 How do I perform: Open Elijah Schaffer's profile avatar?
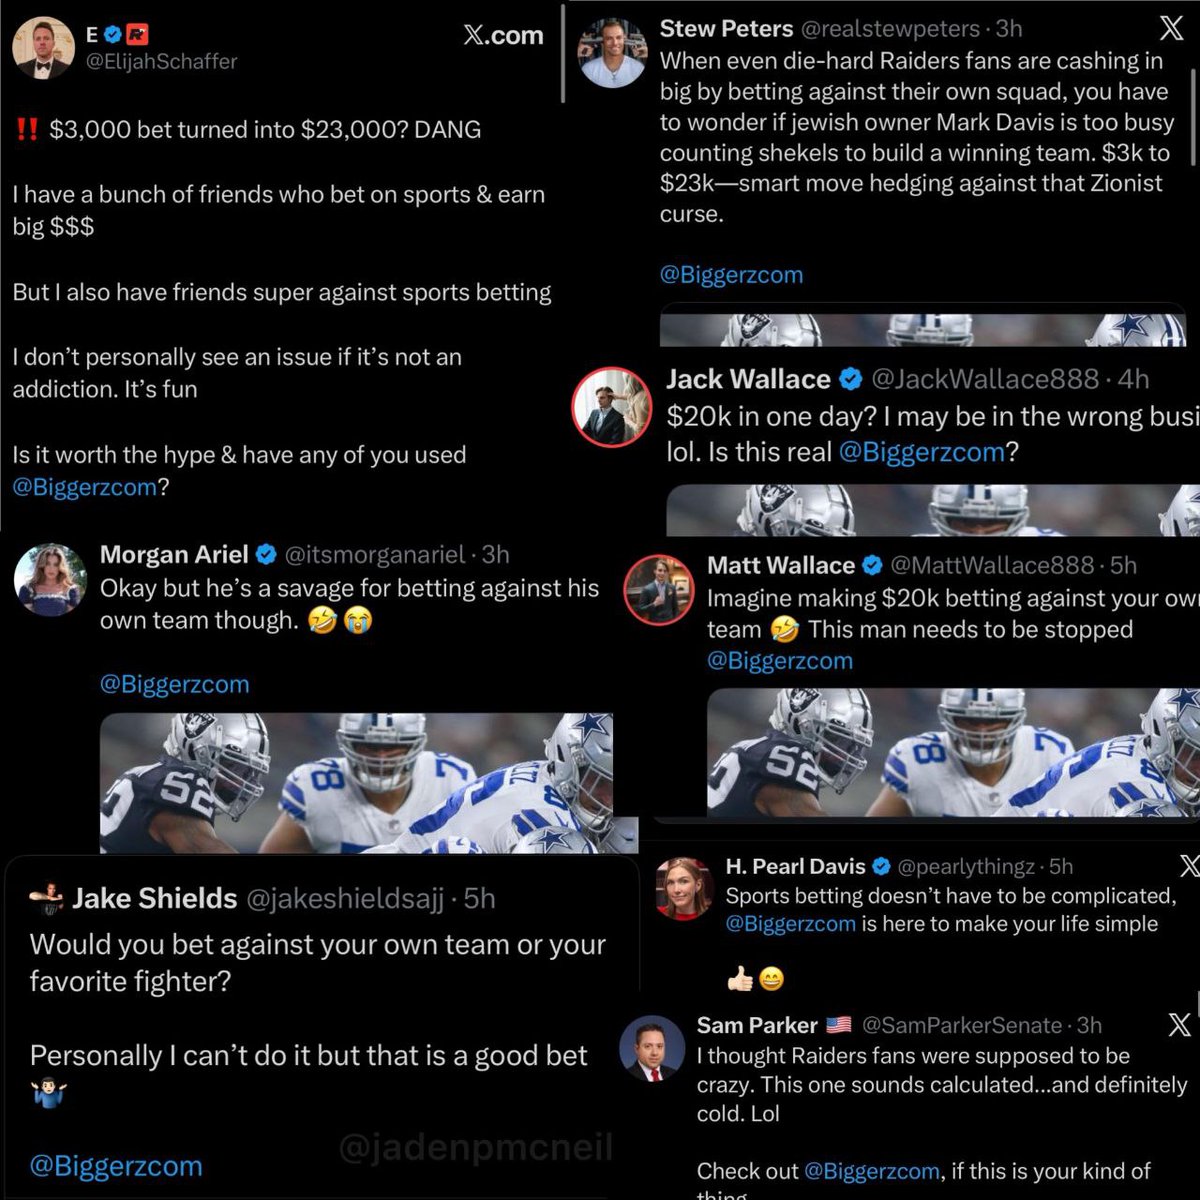(x=43, y=47)
